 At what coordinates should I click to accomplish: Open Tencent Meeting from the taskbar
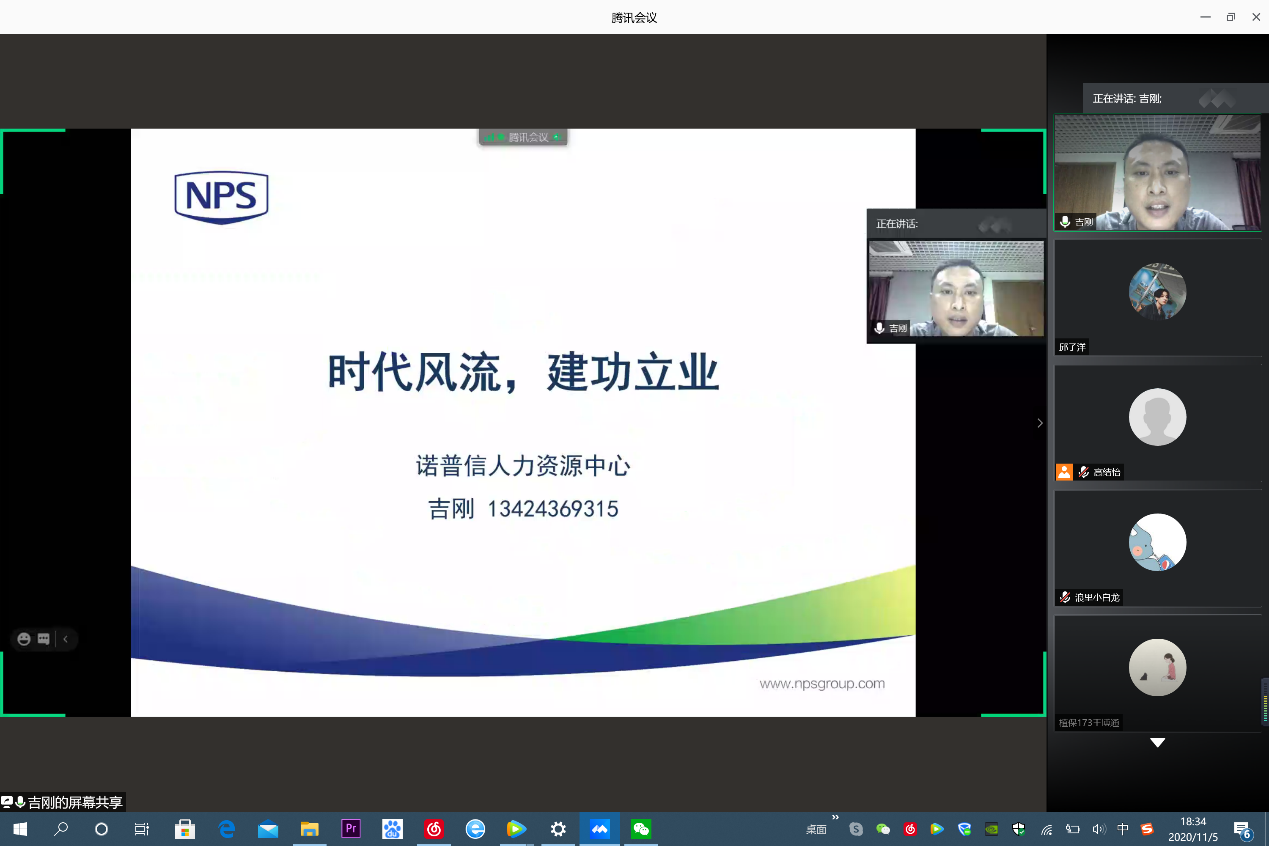pyautogui.click(x=599, y=829)
